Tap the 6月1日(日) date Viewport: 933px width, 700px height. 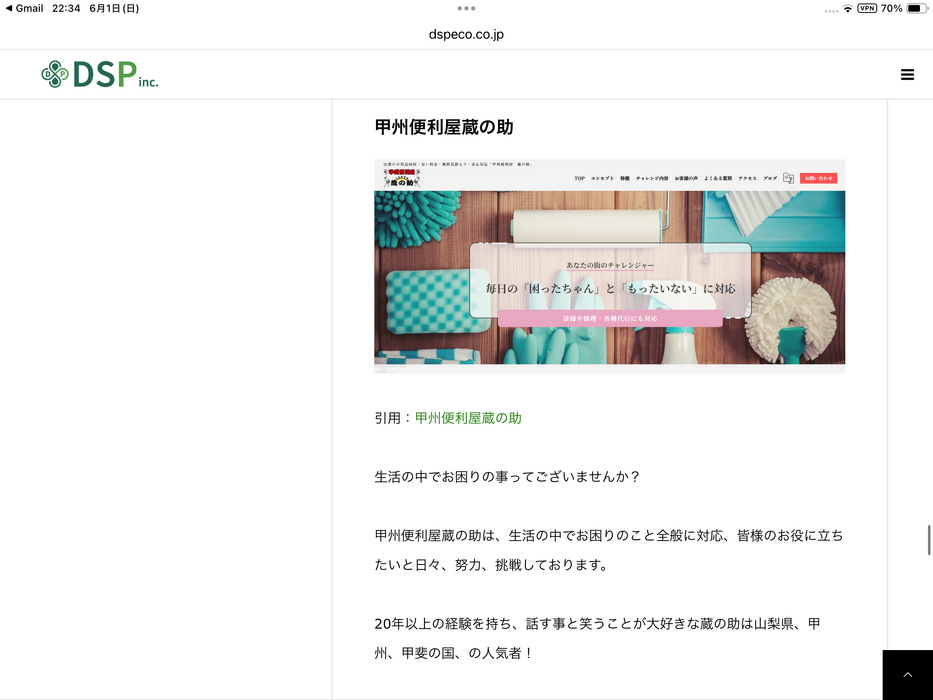pyautogui.click(x=114, y=8)
